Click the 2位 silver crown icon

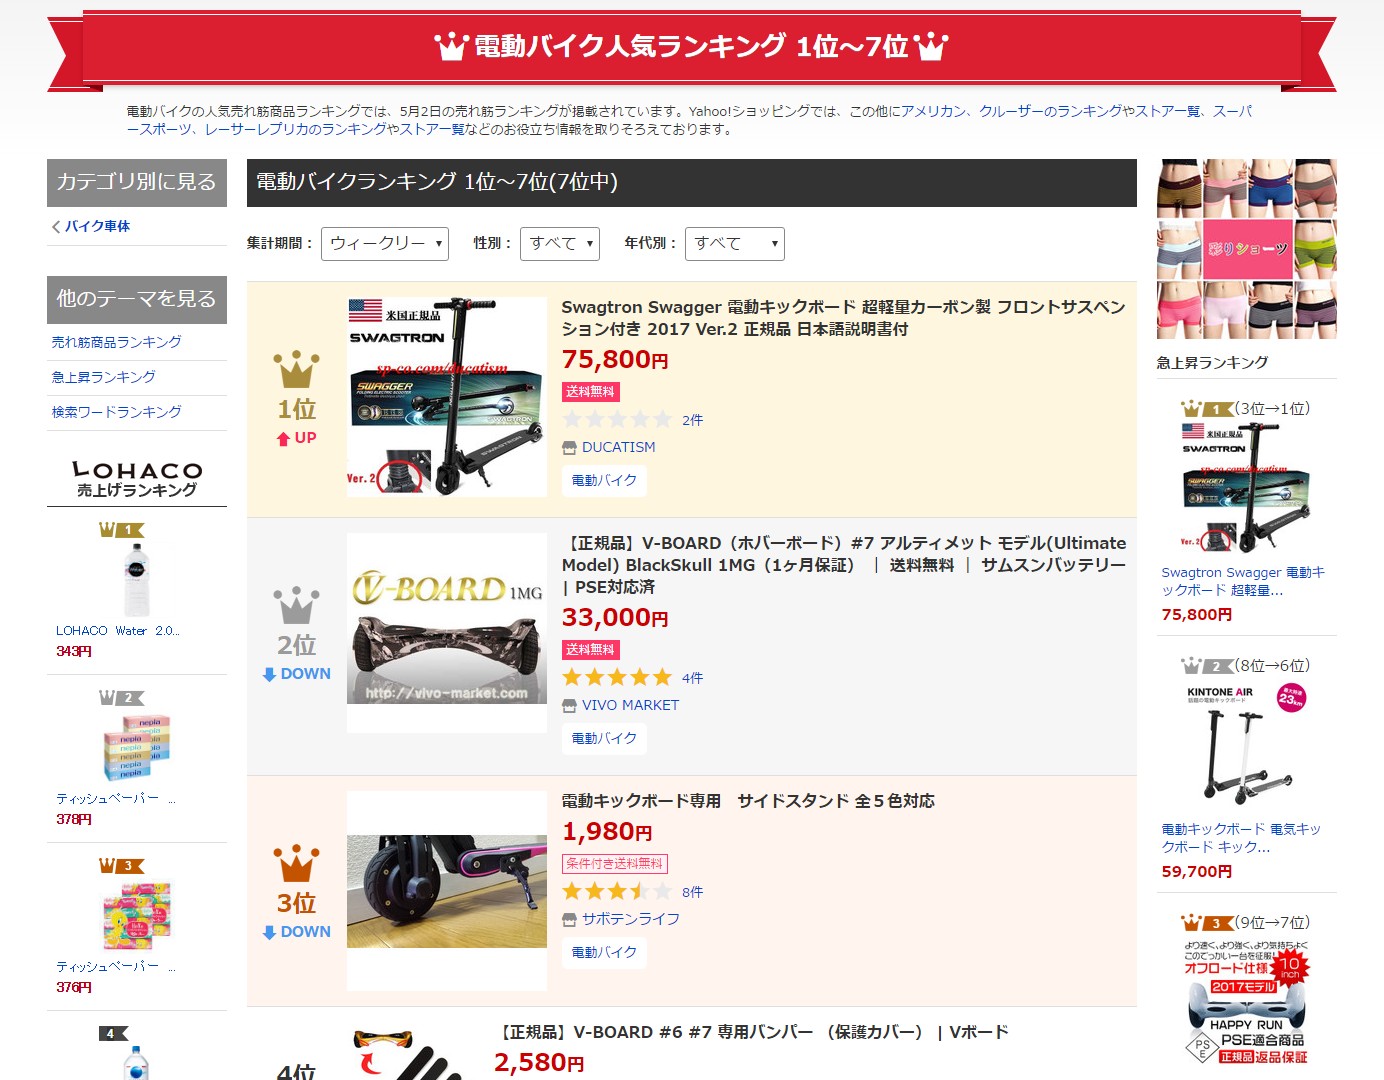tap(297, 606)
